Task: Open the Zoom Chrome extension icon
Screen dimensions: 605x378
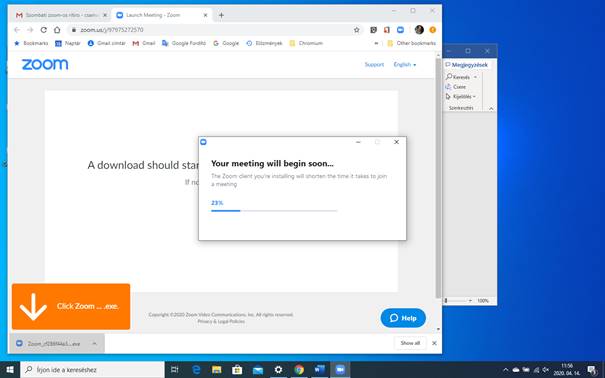Action: click(401, 30)
